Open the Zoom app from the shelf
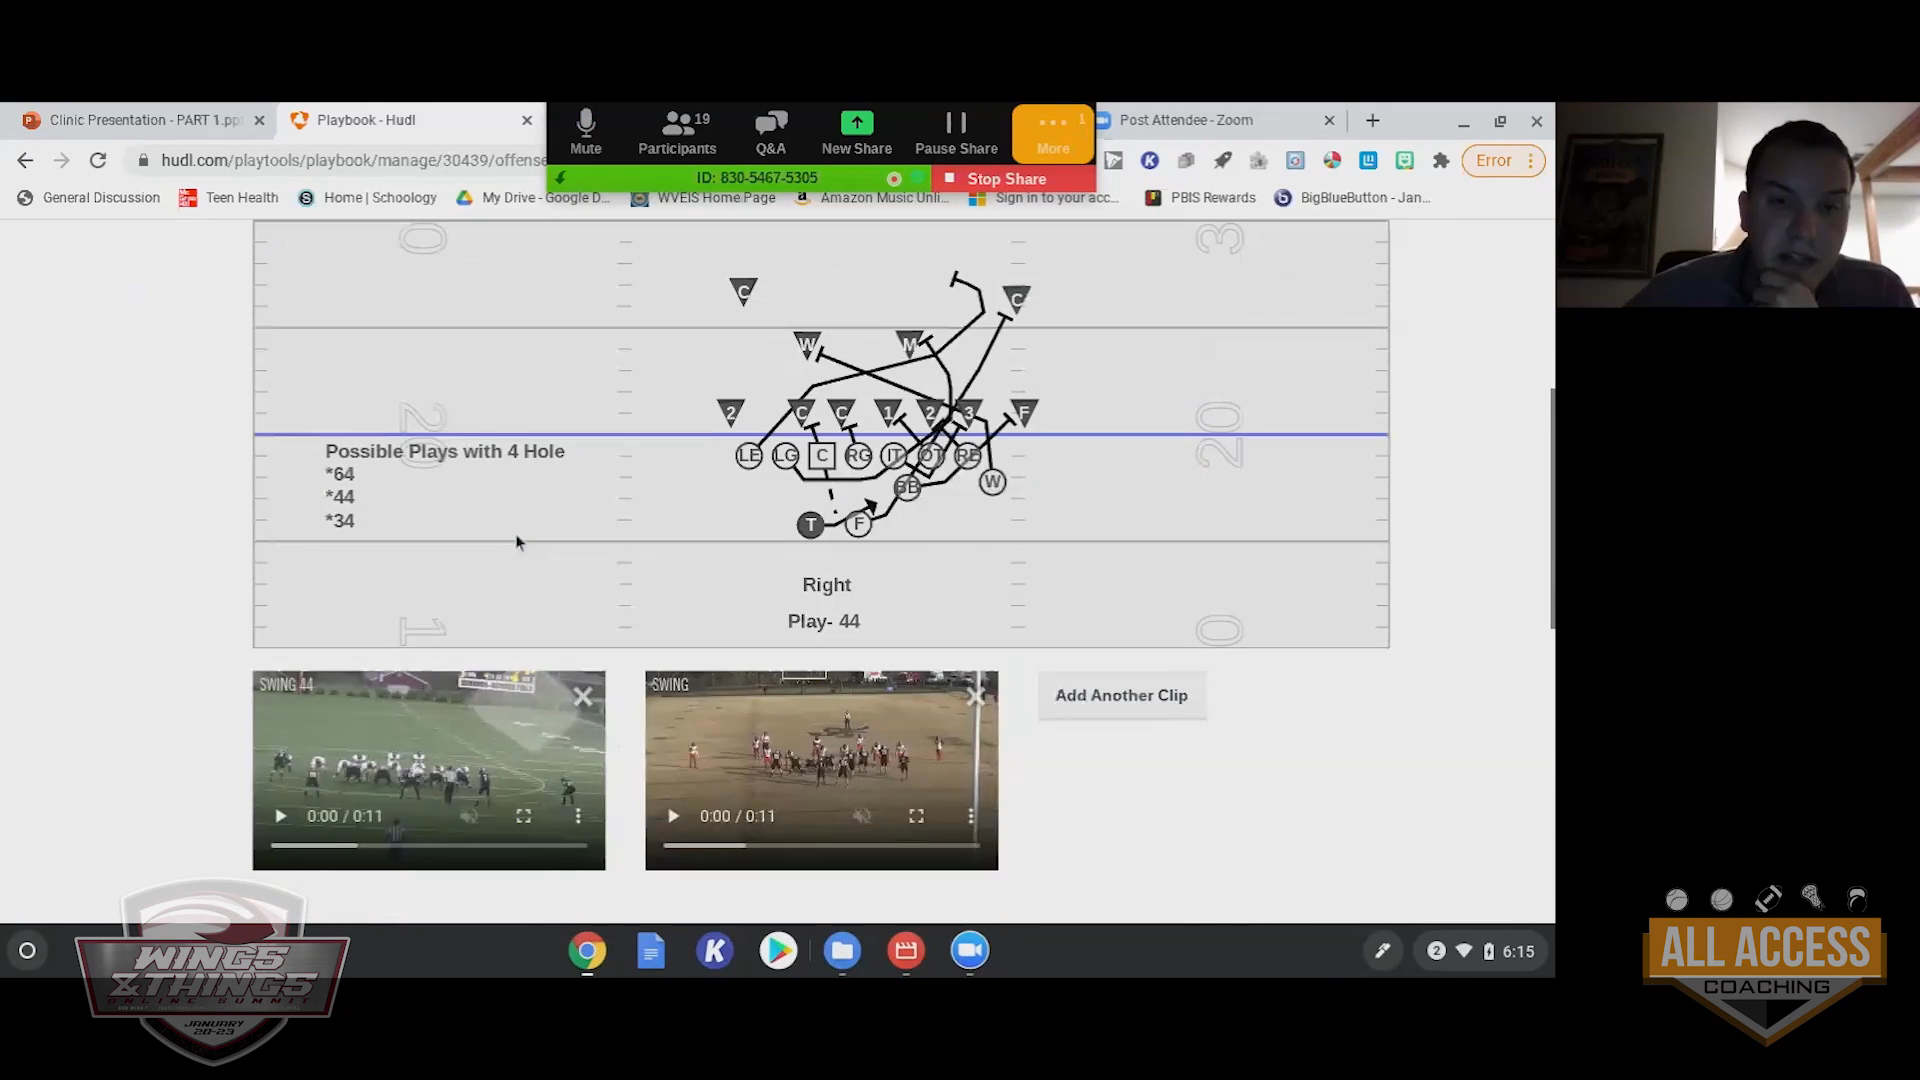The width and height of the screenshot is (1920, 1080). tap(969, 951)
